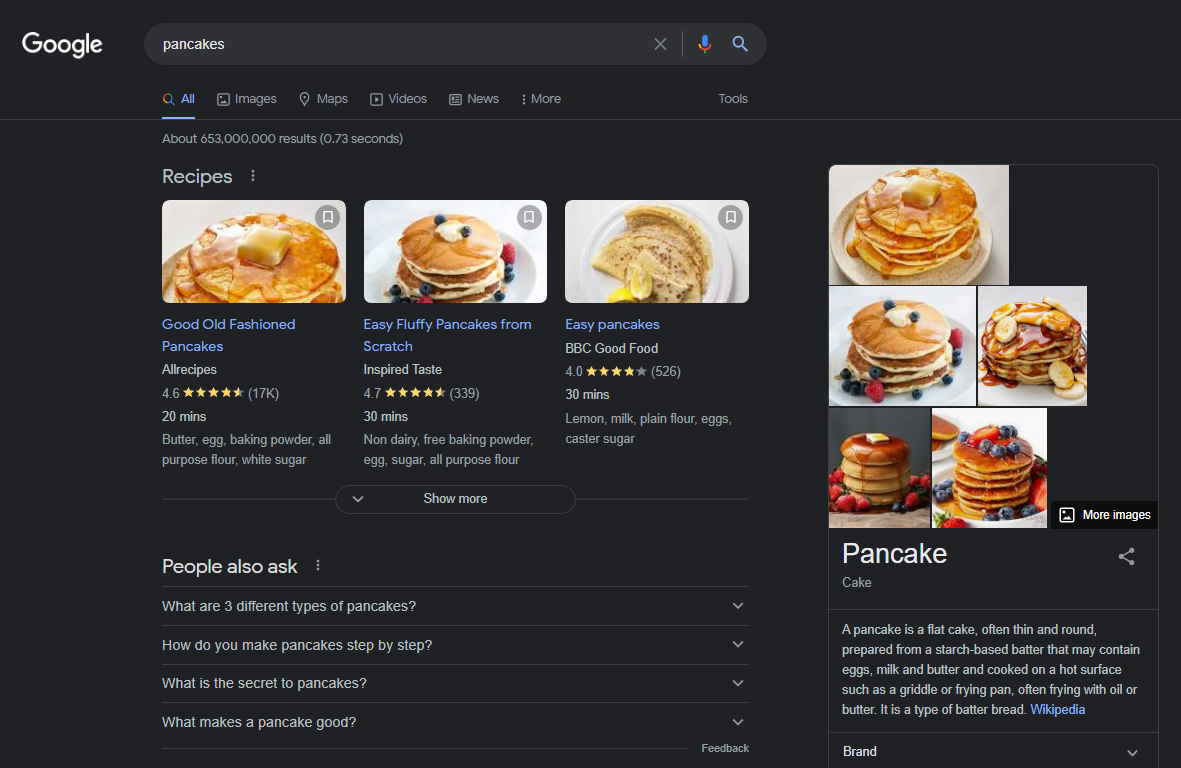Bookmark the BBC Good Food Easy pancakes recipe
Image resolution: width=1181 pixels, height=768 pixels.
(731, 218)
